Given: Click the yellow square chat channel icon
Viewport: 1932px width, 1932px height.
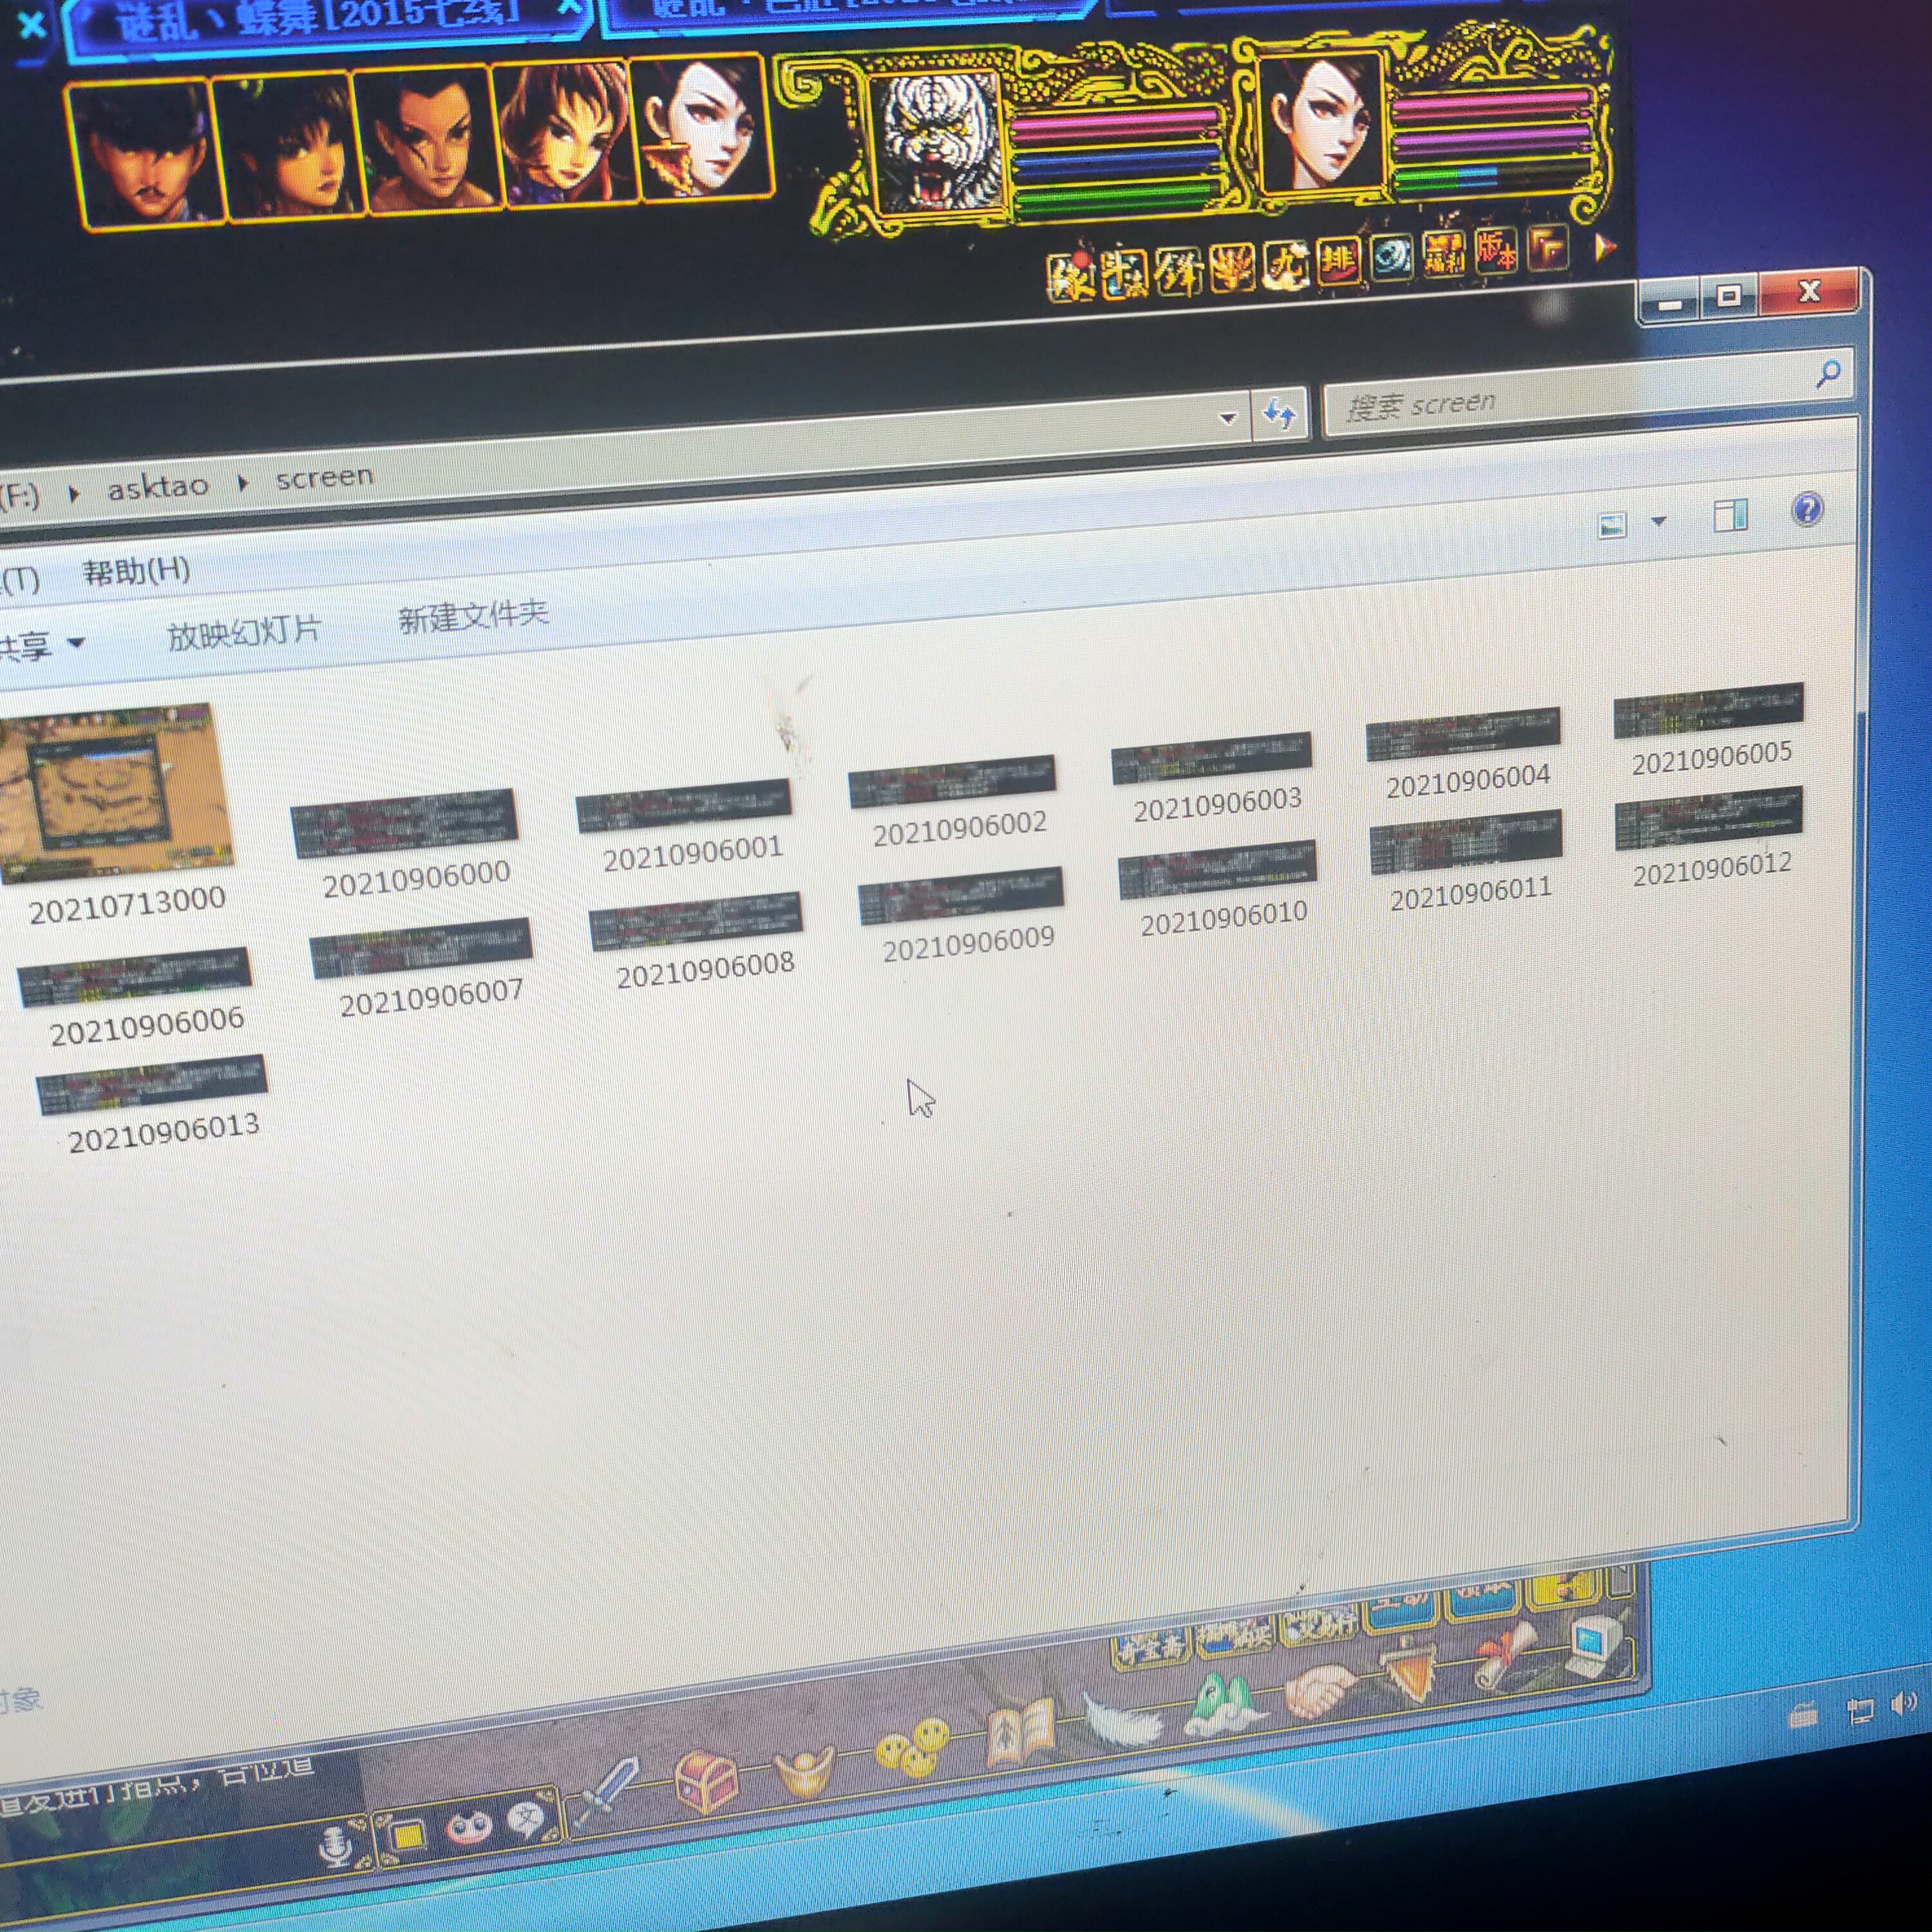Looking at the screenshot, I should [407, 1836].
